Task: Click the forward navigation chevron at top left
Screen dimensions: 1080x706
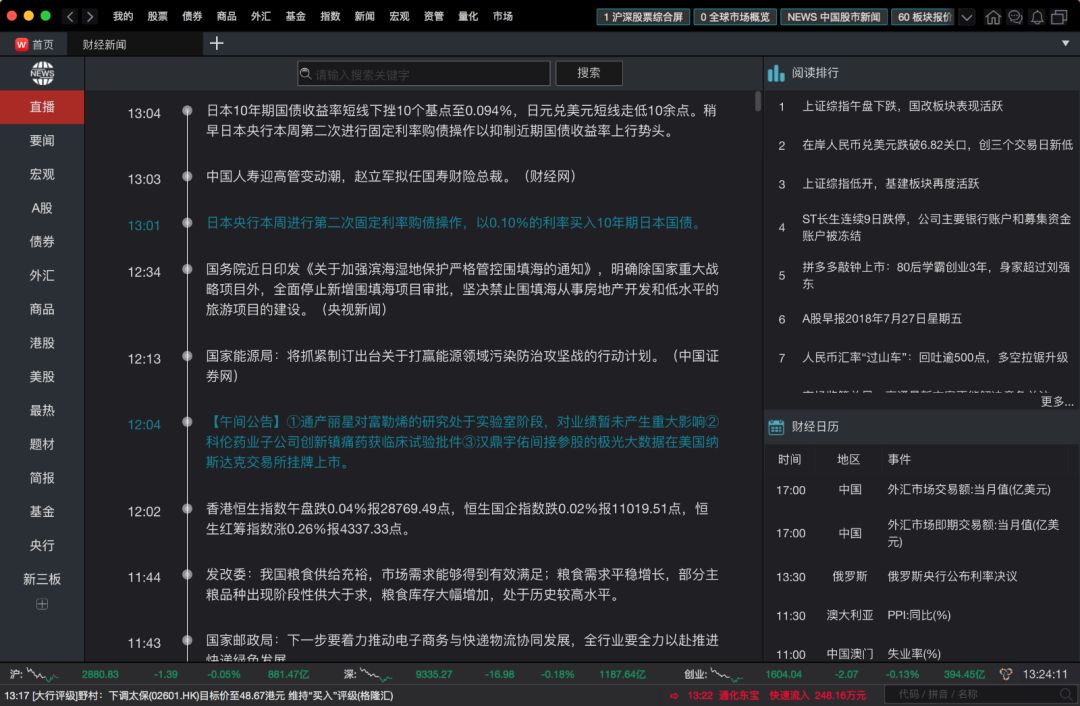Action: [88, 16]
